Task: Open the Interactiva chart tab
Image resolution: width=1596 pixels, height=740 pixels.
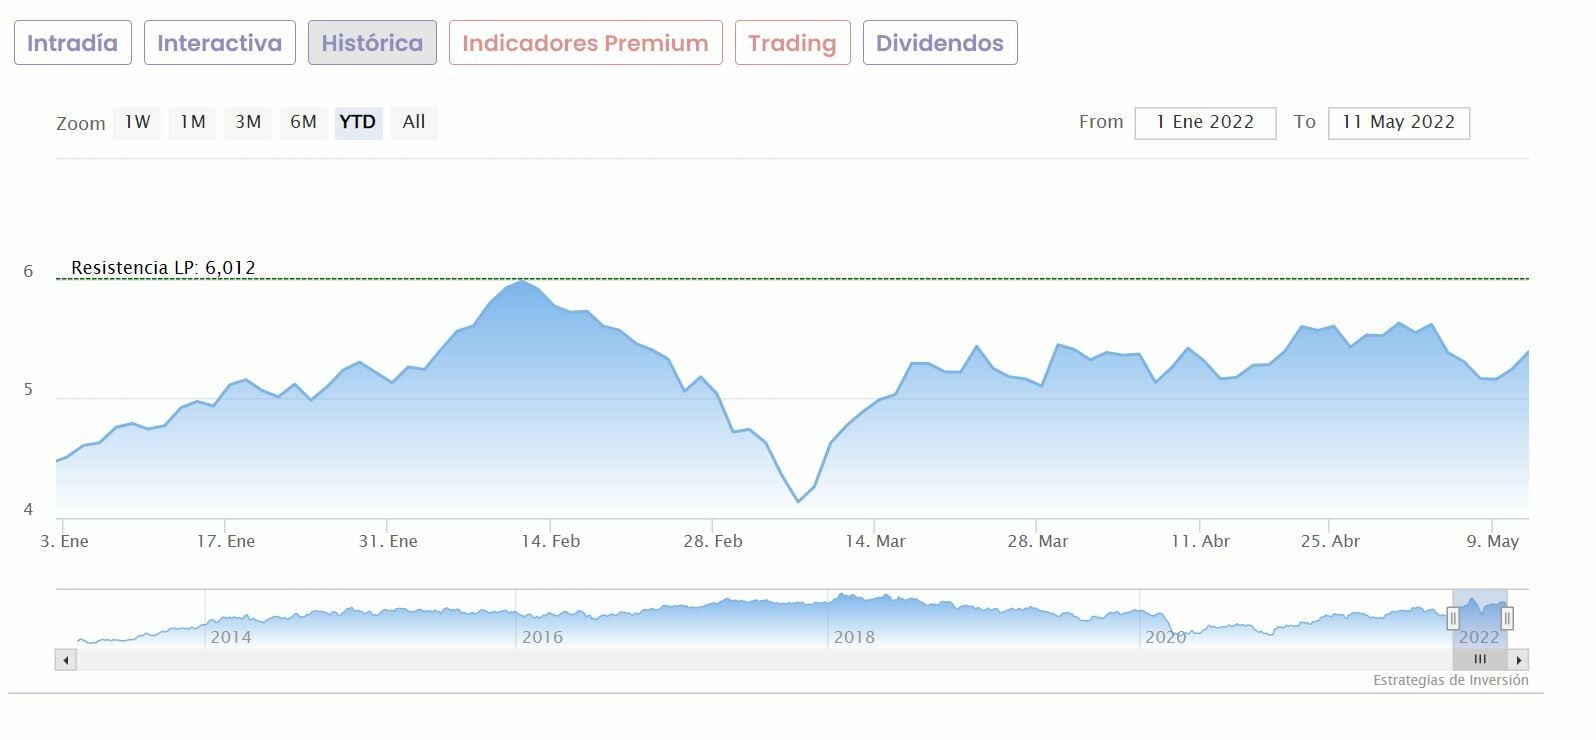Action: pyautogui.click(x=219, y=43)
